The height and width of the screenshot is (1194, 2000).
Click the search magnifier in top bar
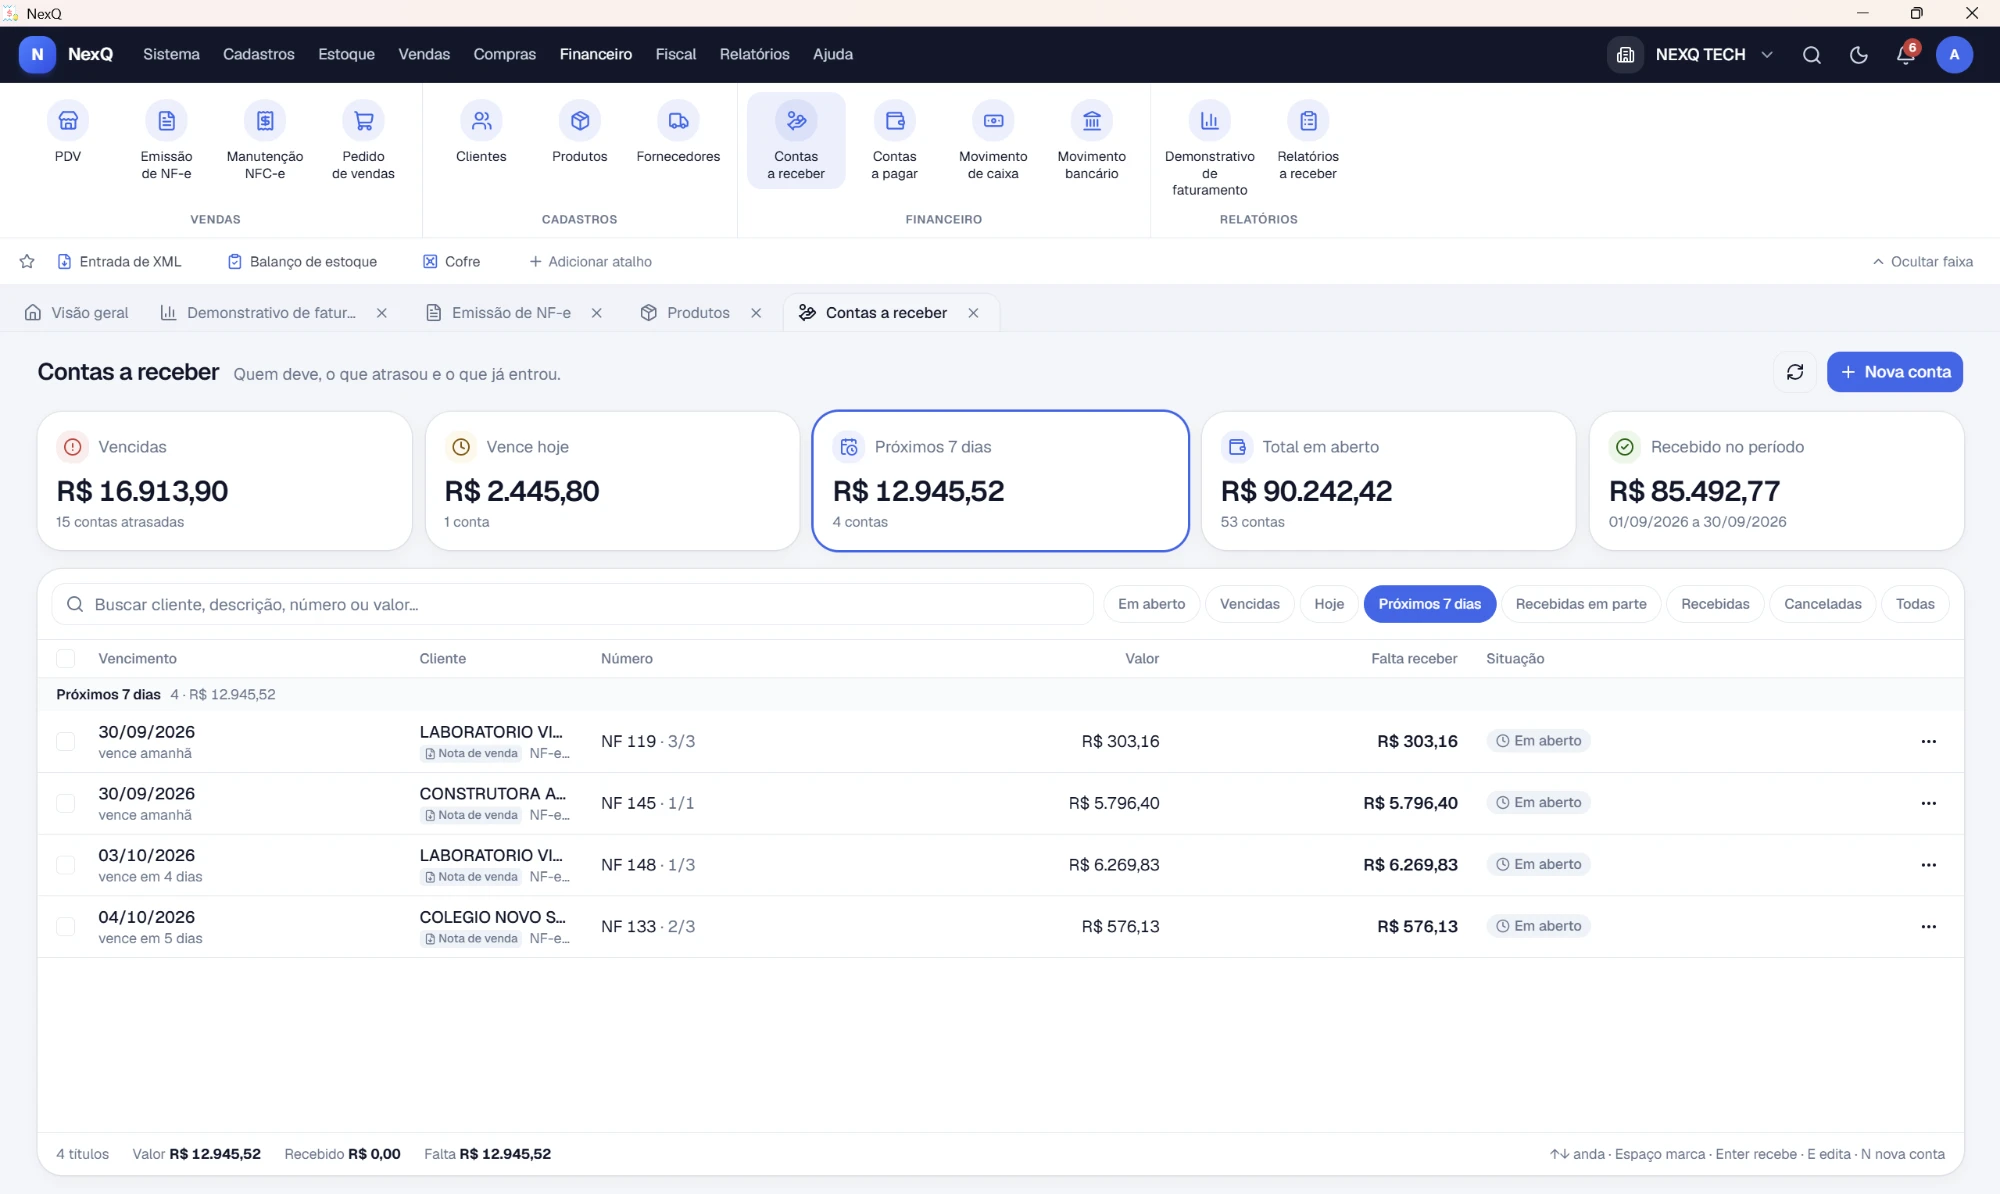pos(1811,55)
